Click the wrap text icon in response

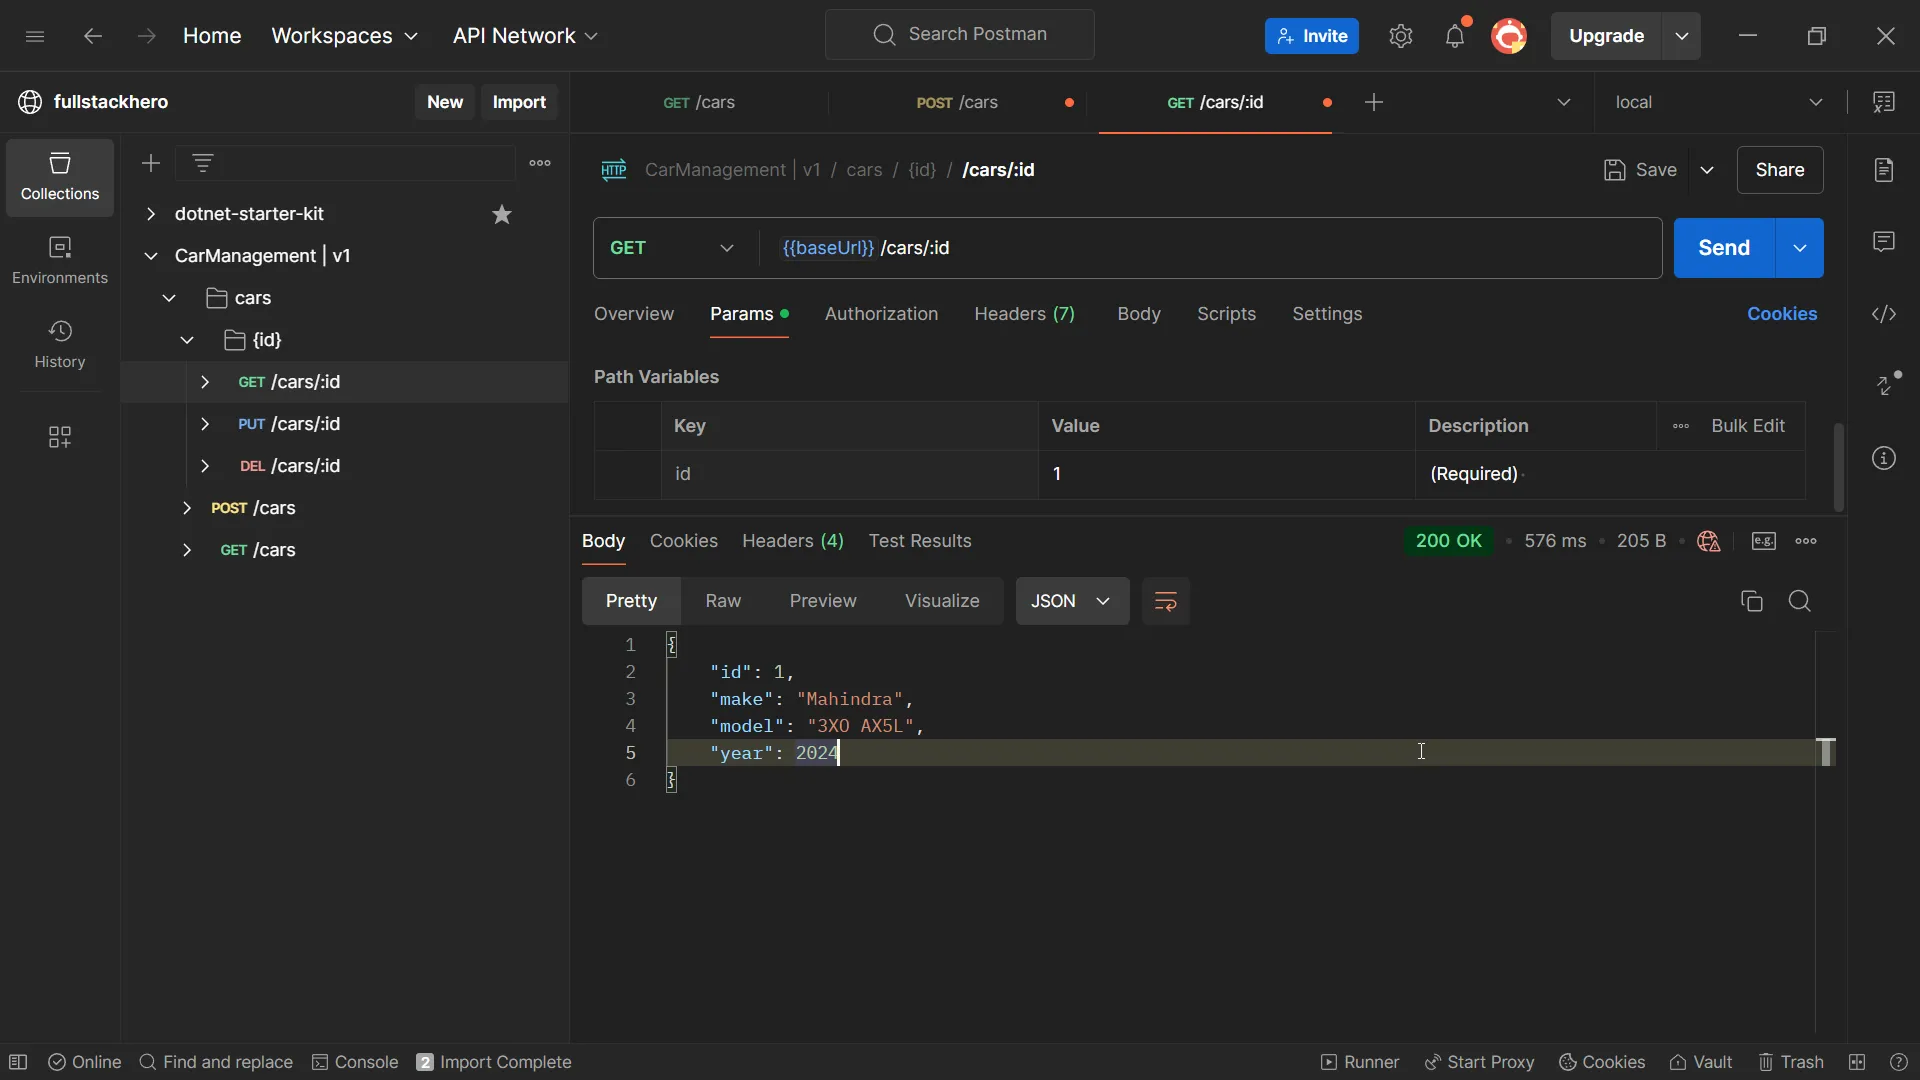pyautogui.click(x=1166, y=600)
